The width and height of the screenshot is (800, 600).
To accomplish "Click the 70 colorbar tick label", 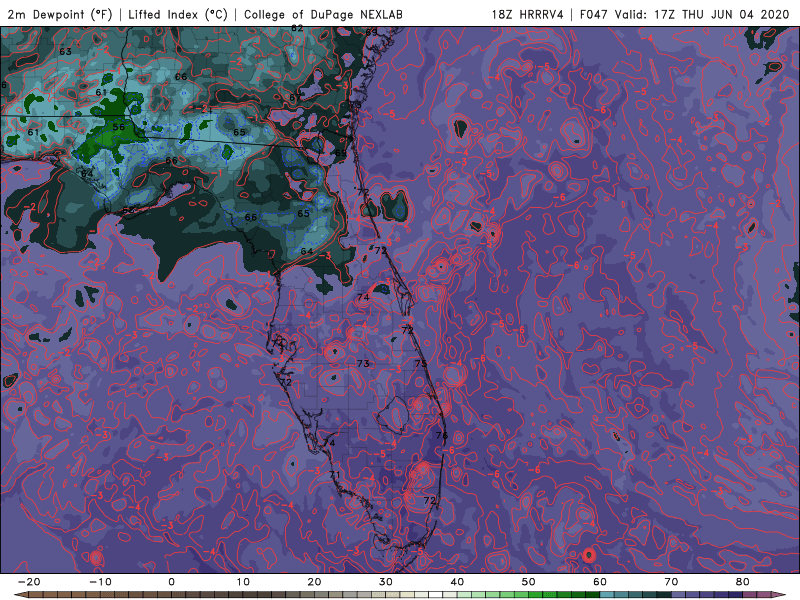I will [671, 582].
